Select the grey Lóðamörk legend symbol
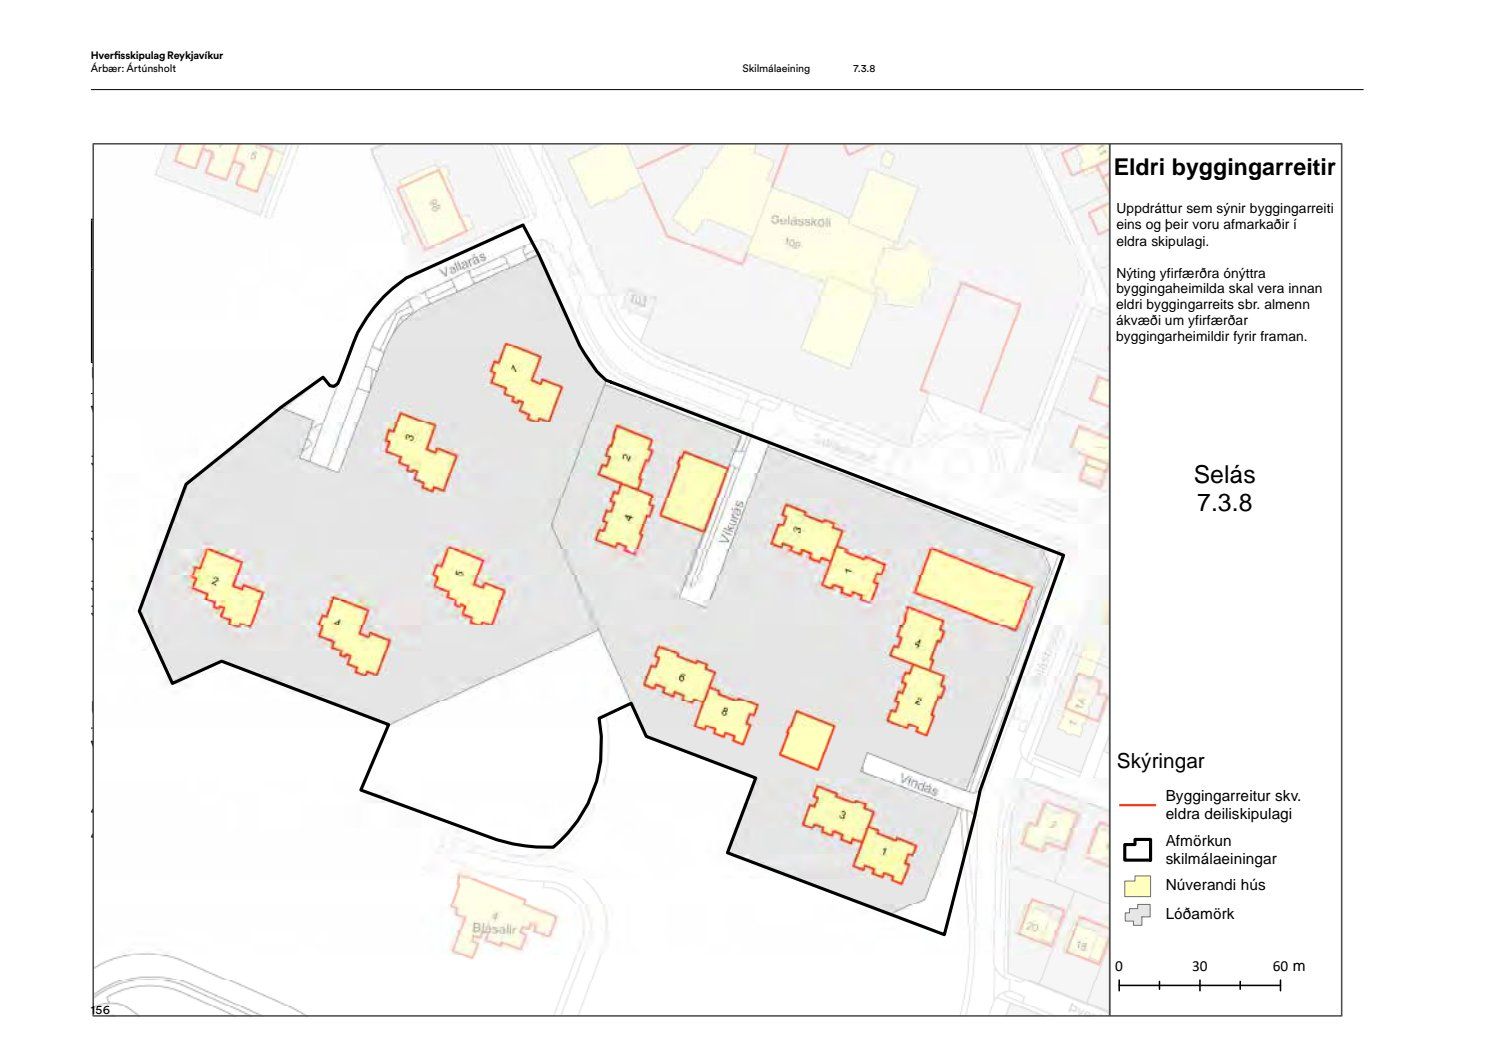The height and width of the screenshot is (1061, 1500). [1137, 914]
